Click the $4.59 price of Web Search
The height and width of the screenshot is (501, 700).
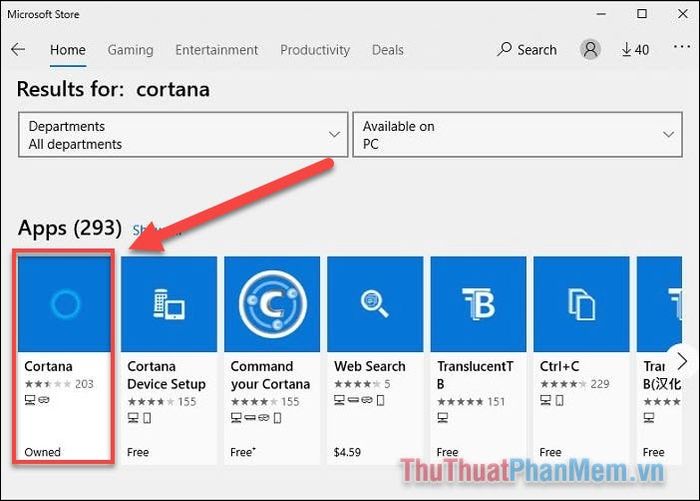[347, 452]
